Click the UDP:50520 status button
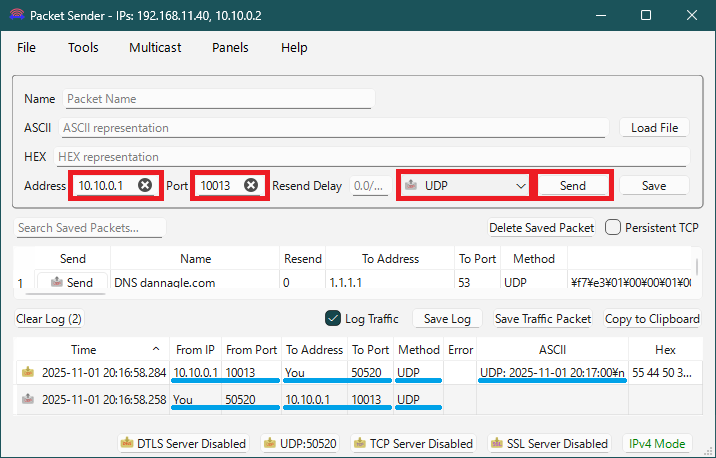The height and width of the screenshot is (458, 716). pos(300,443)
